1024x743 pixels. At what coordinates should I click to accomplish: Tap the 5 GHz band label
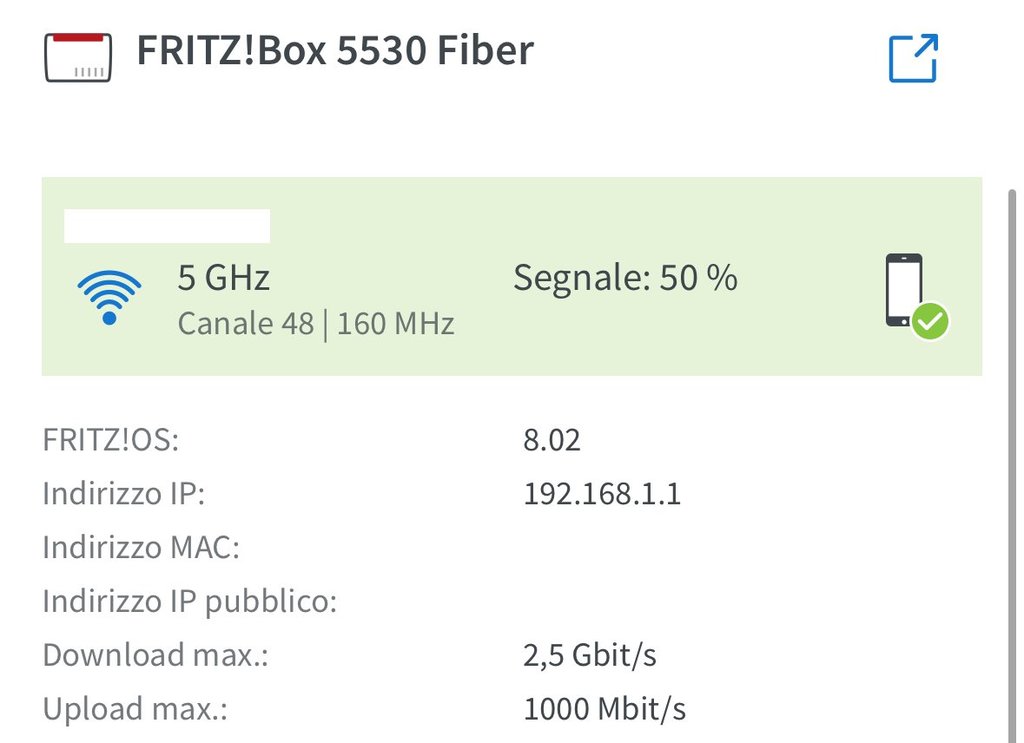click(224, 277)
